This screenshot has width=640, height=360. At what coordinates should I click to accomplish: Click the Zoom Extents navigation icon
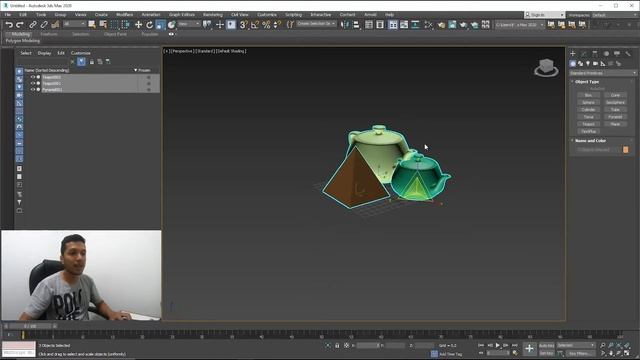(x=619, y=346)
